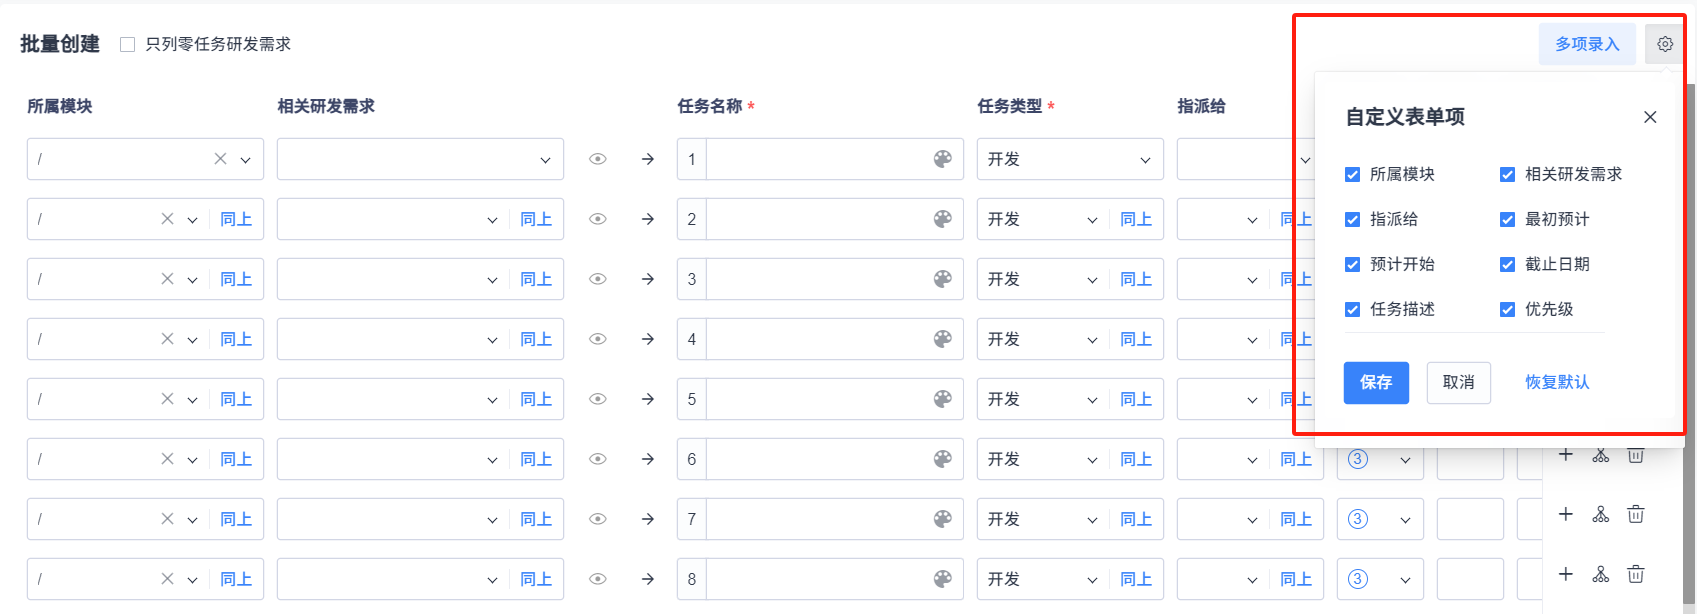Clear the module field in row 1

tap(220, 159)
